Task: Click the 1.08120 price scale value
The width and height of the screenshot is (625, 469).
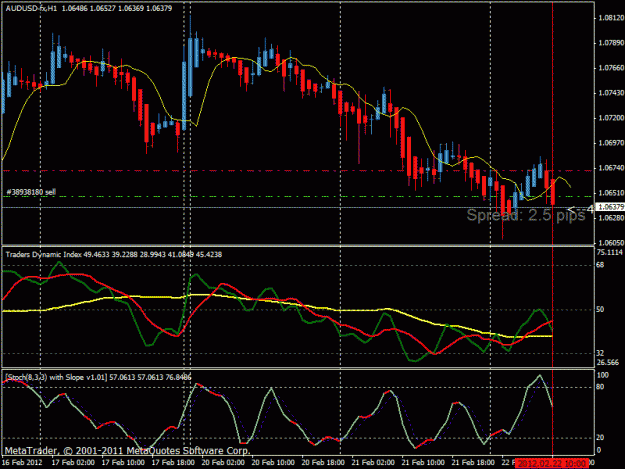Action: point(611,18)
